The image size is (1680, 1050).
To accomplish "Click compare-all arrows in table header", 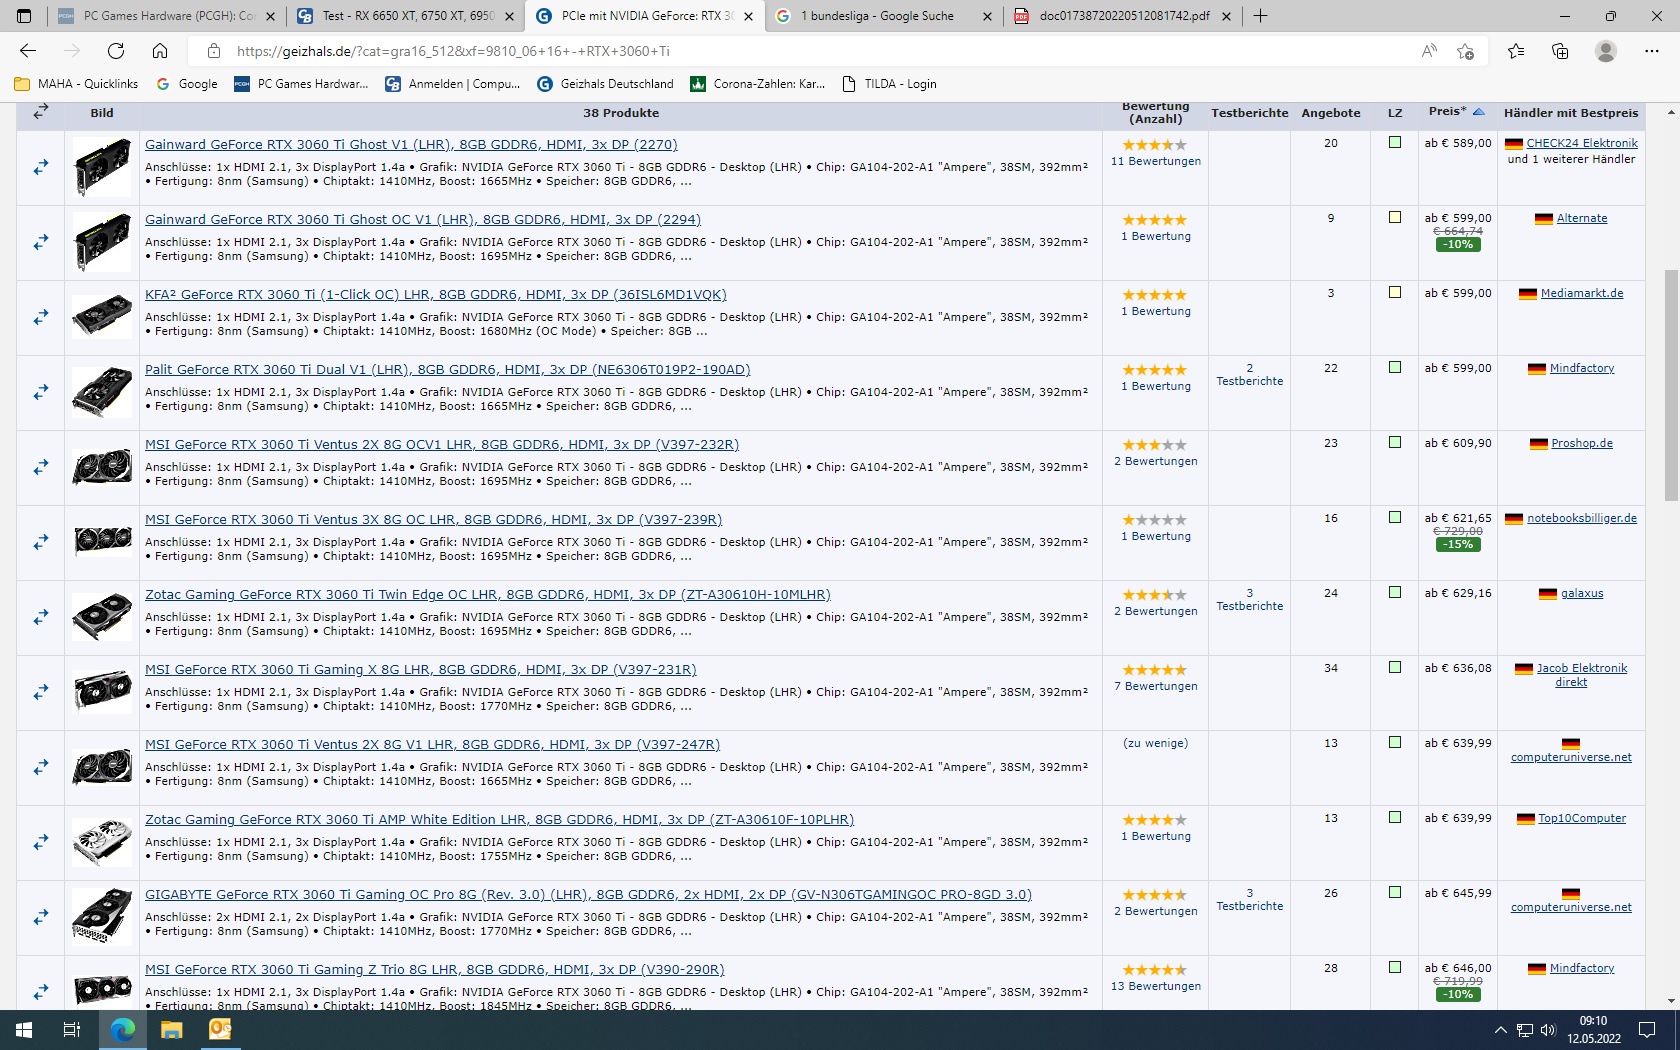I will tap(41, 113).
